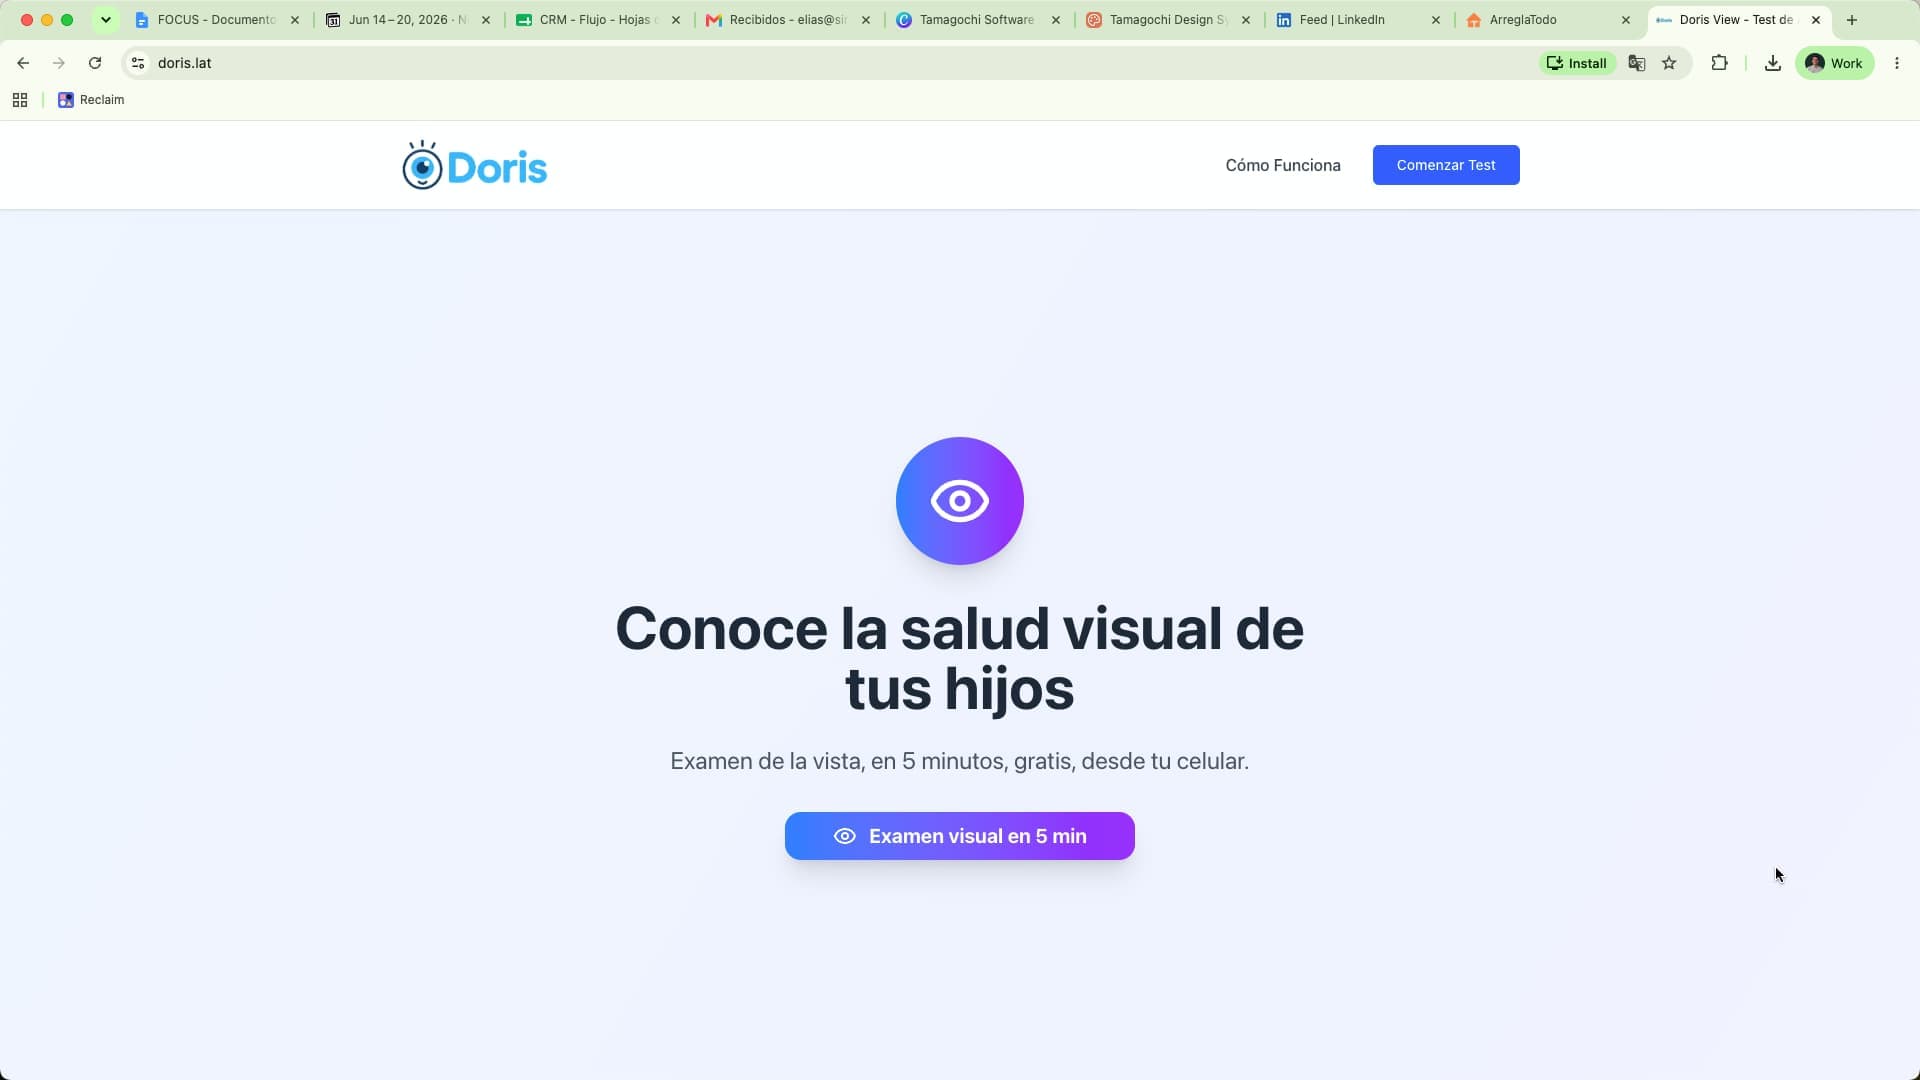Viewport: 1920px width, 1080px height.
Task: Open the Chrome three-dot menu
Action: point(1897,63)
